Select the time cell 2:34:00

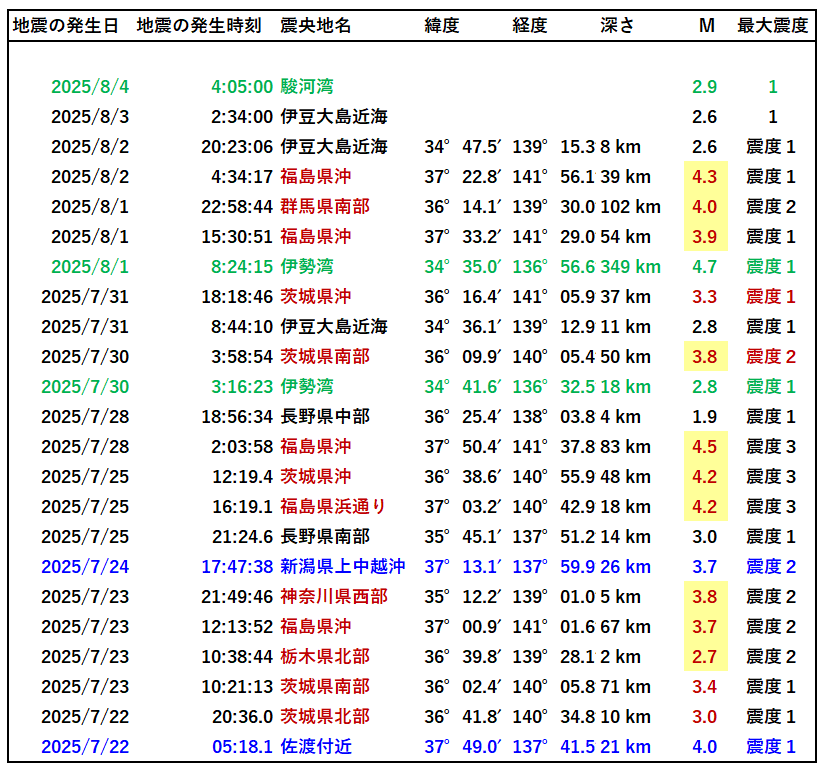pos(242,117)
